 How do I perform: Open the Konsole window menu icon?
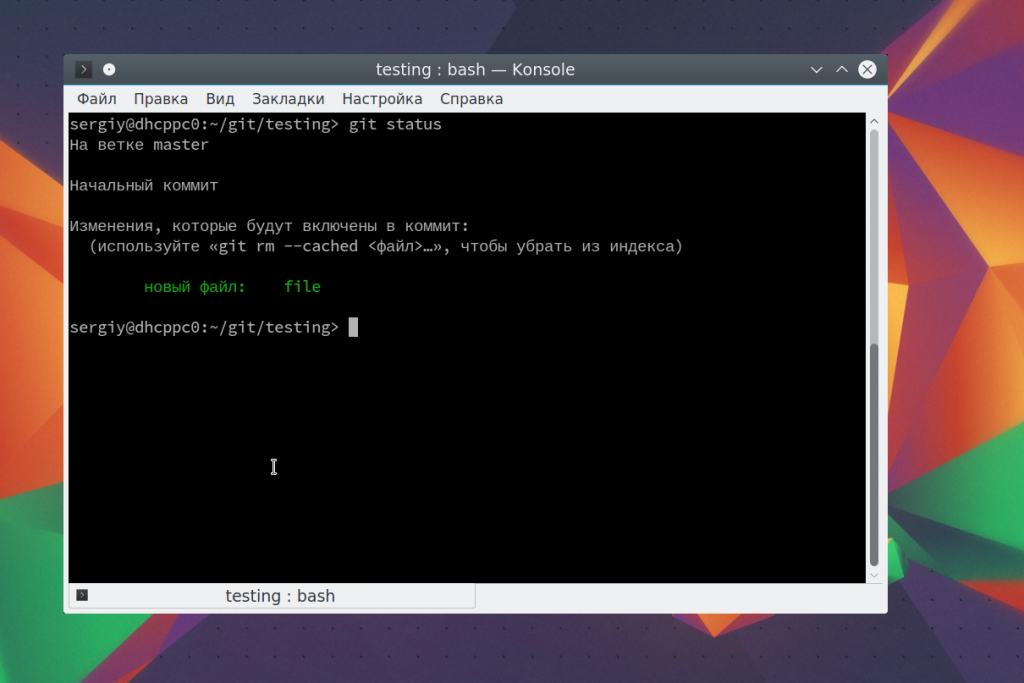coord(84,69)
